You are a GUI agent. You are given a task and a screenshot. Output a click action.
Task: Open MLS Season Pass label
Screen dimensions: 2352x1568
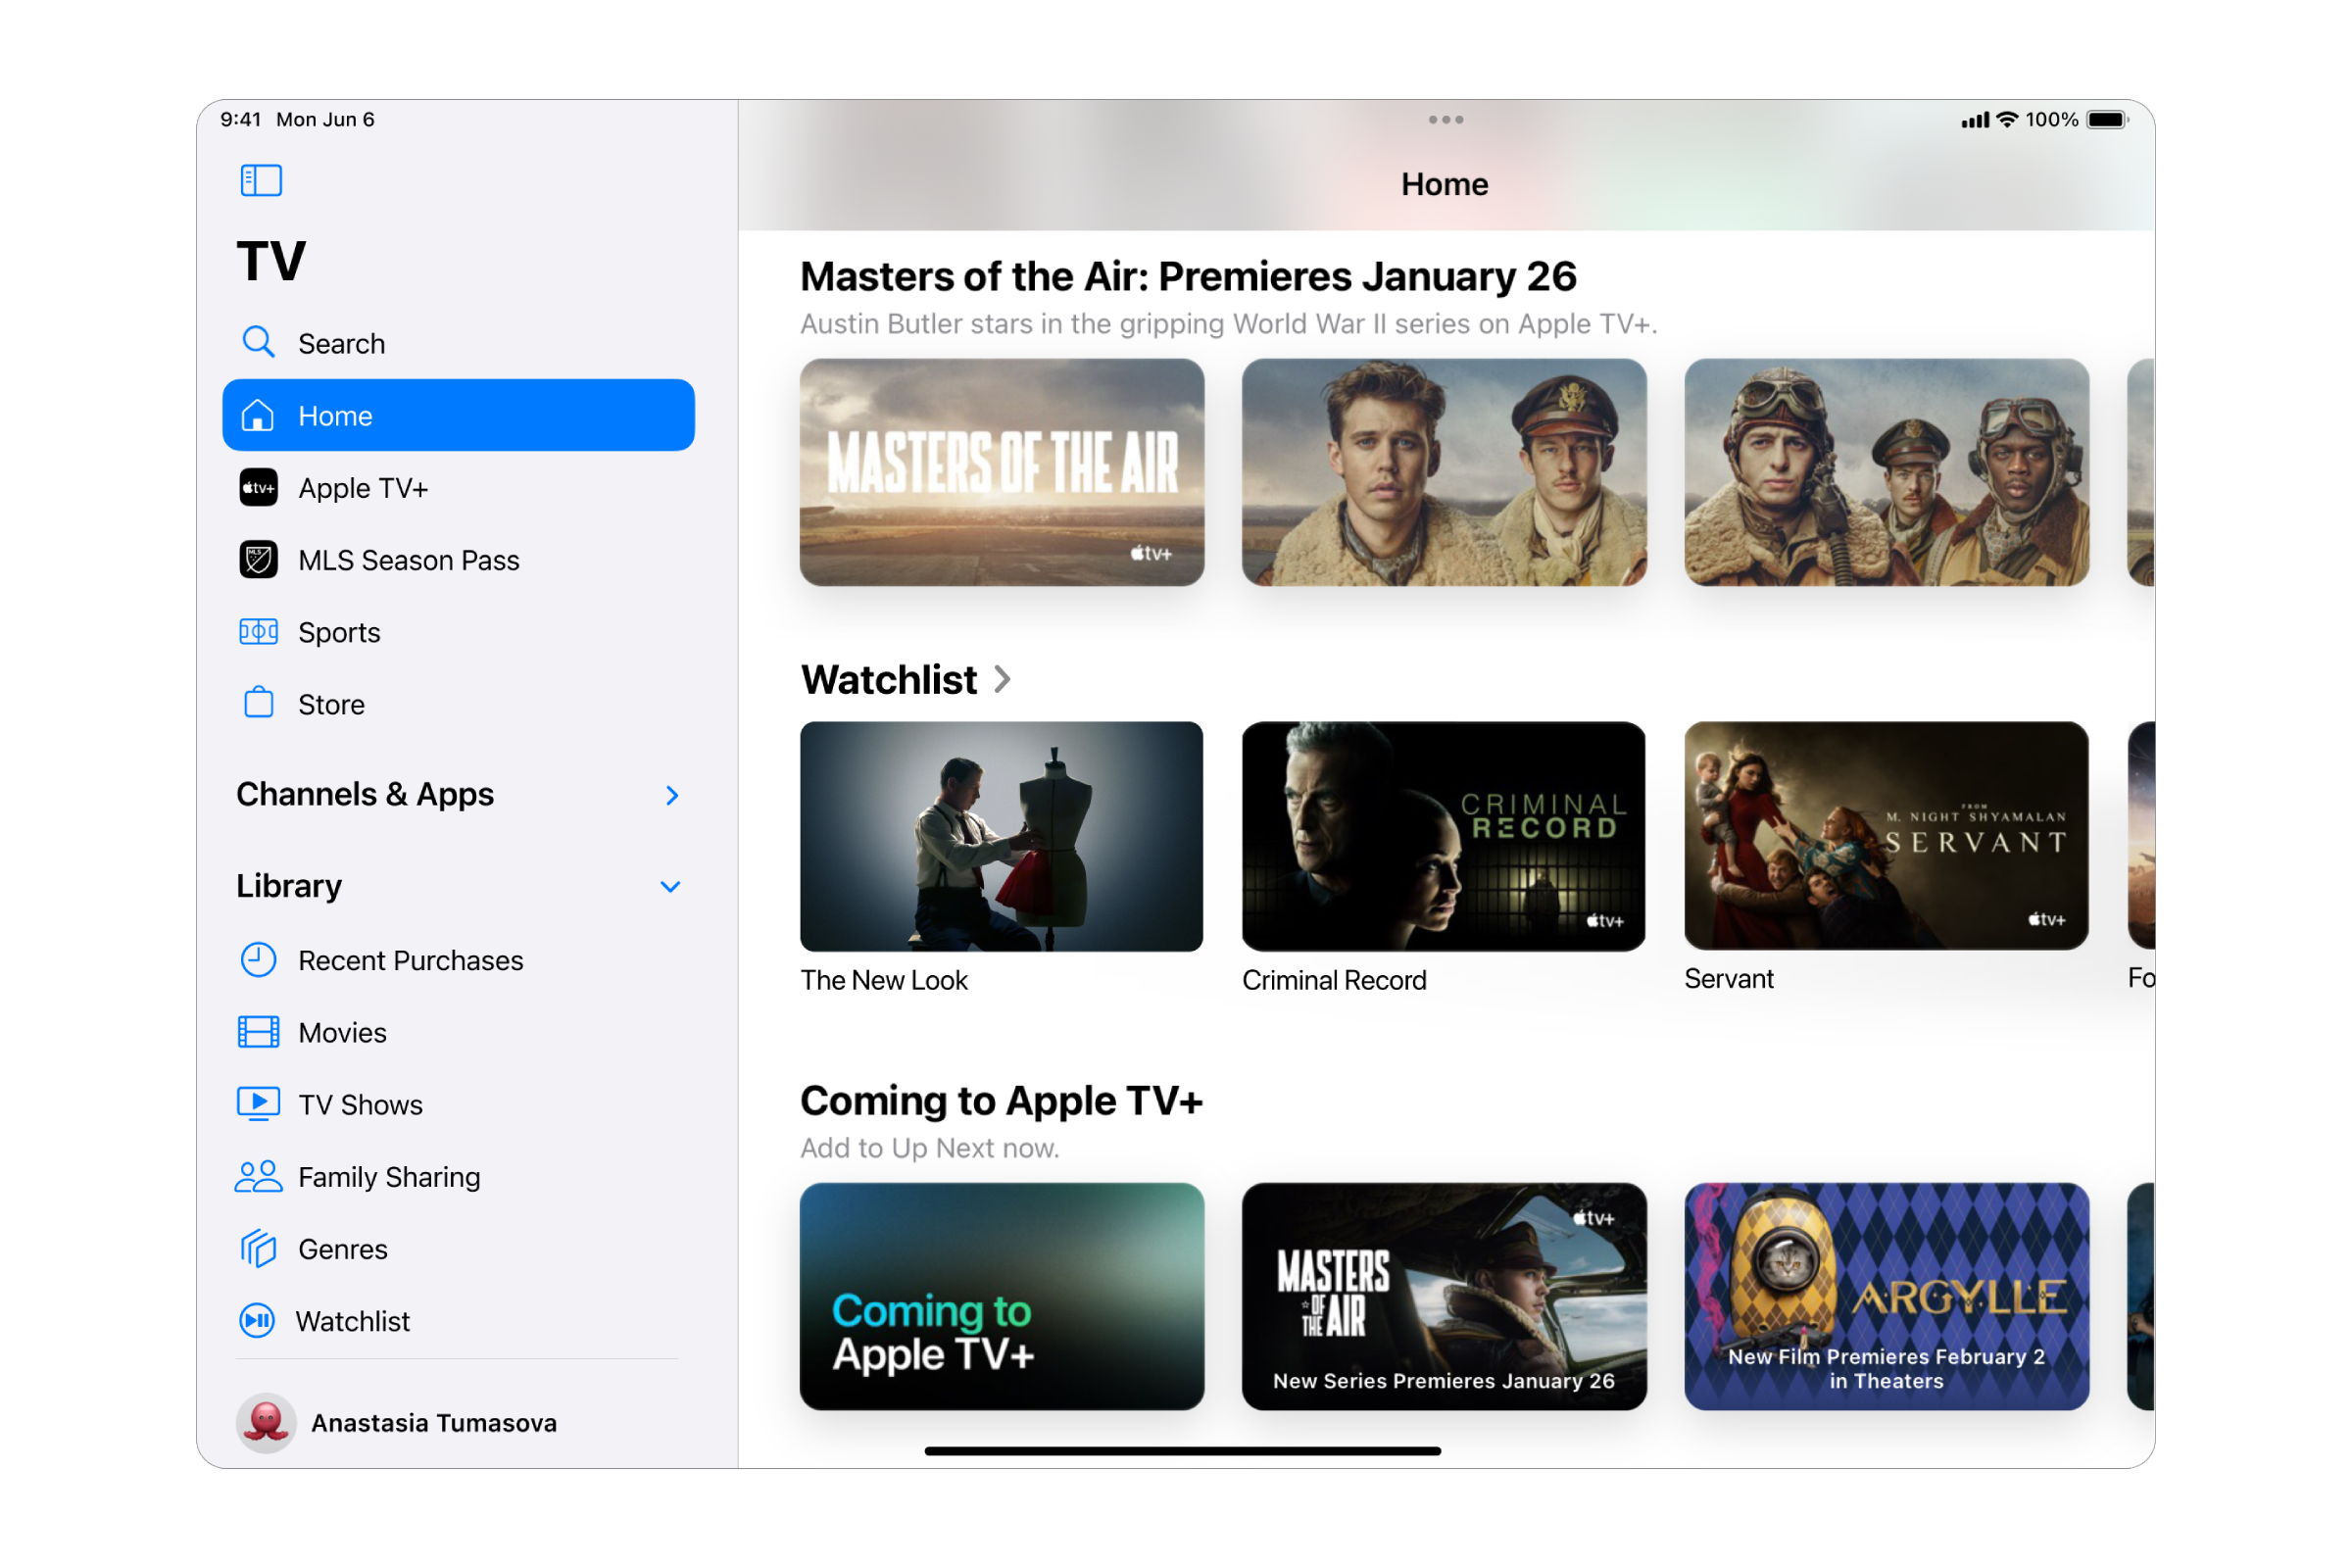pos(409,560)
